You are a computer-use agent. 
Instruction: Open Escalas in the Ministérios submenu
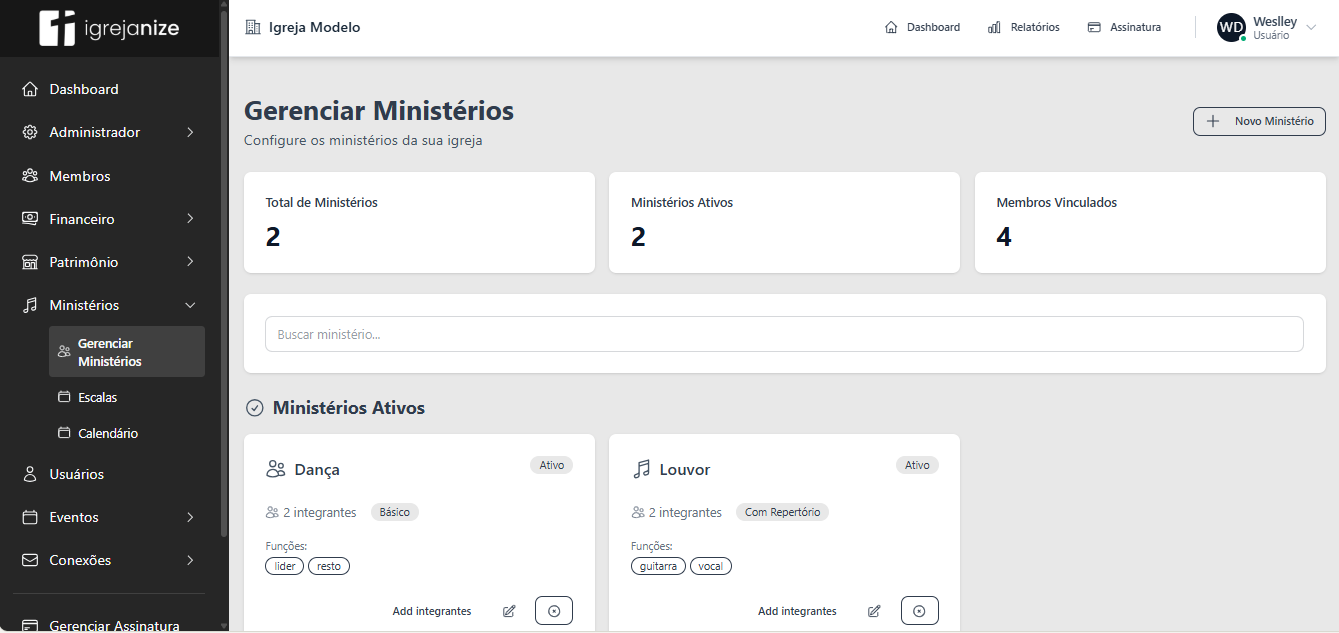97,397
